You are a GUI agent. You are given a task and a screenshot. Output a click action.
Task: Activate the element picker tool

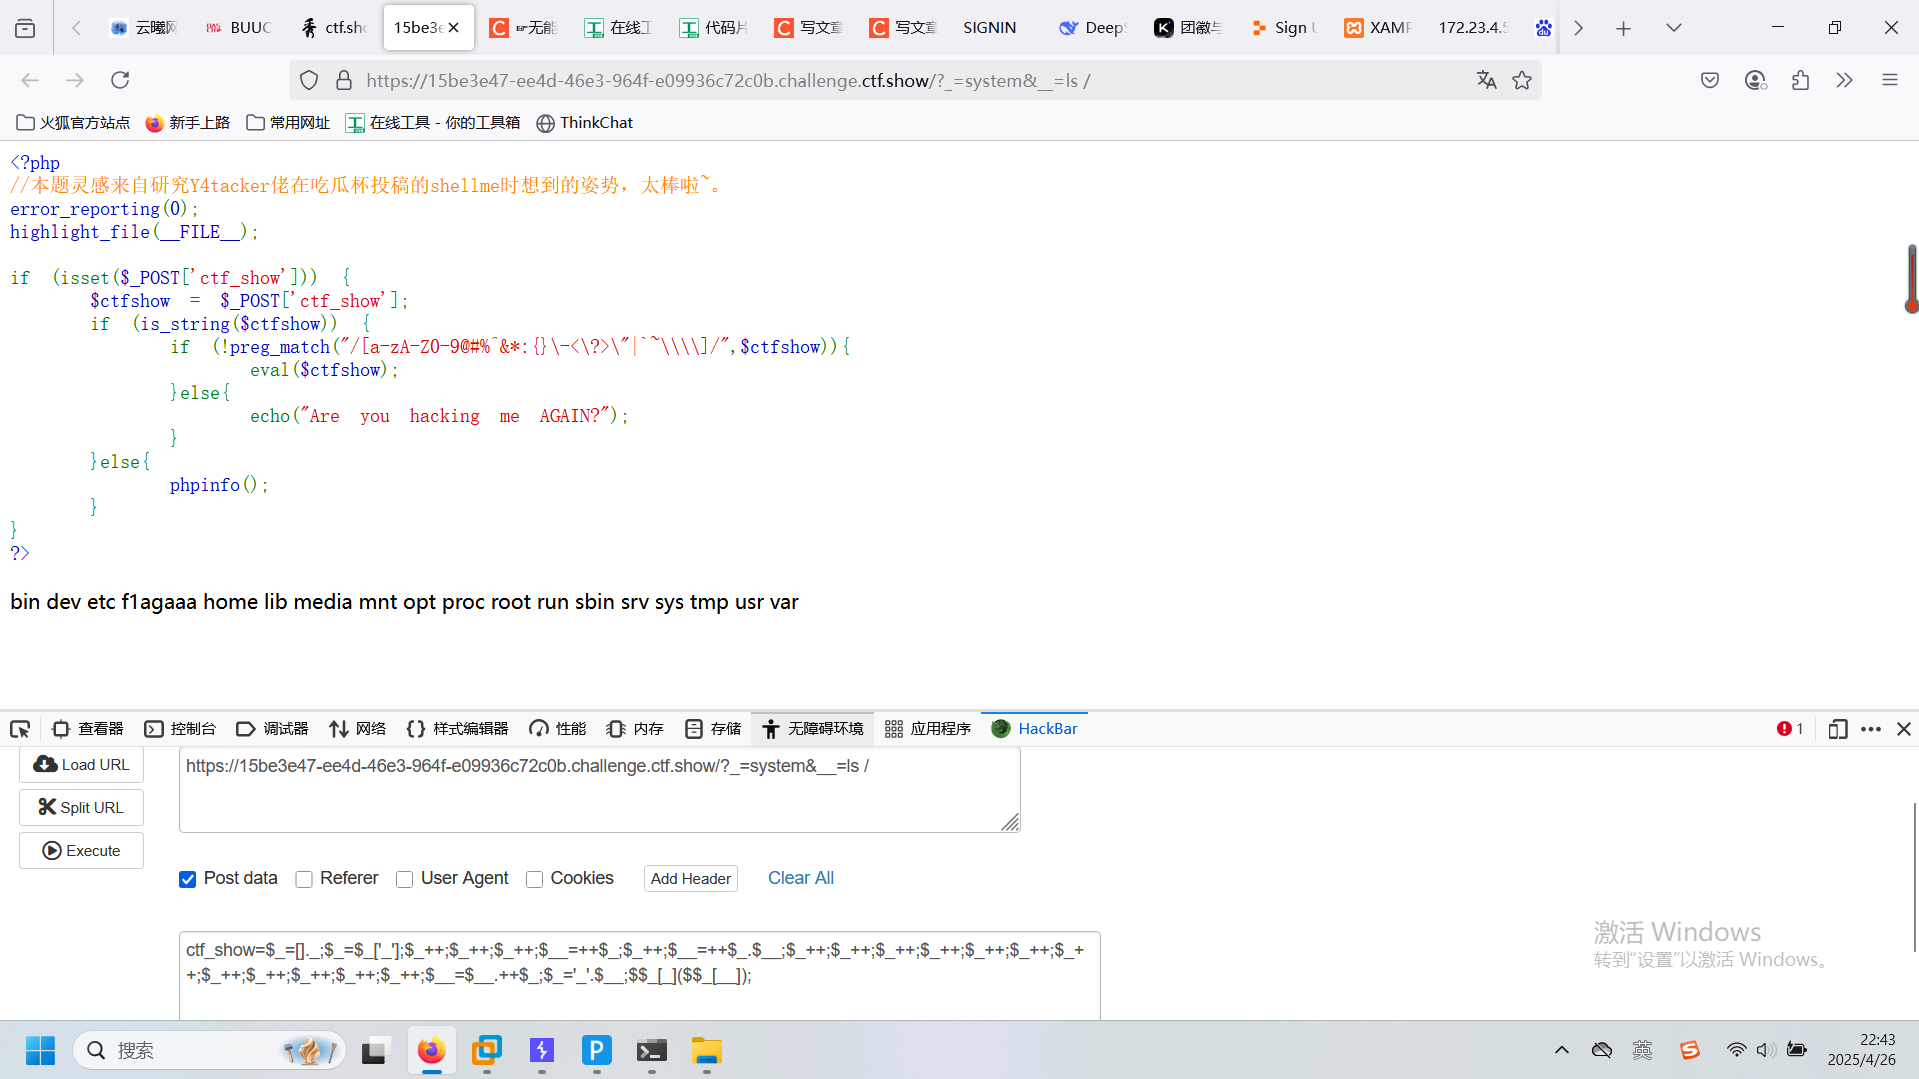[20, 729]
